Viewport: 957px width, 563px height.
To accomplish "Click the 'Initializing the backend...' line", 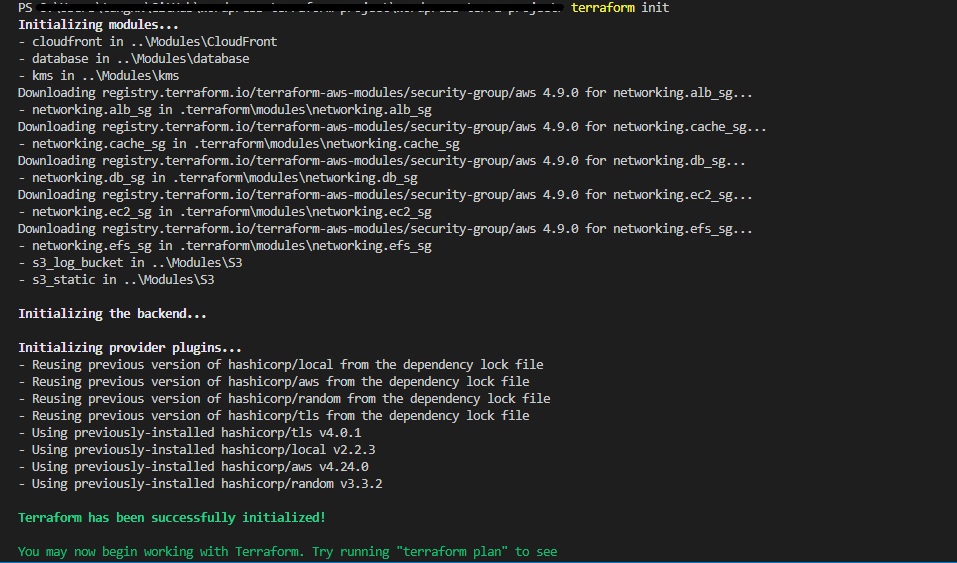I will pyautogui.click(x=113, y=314).
